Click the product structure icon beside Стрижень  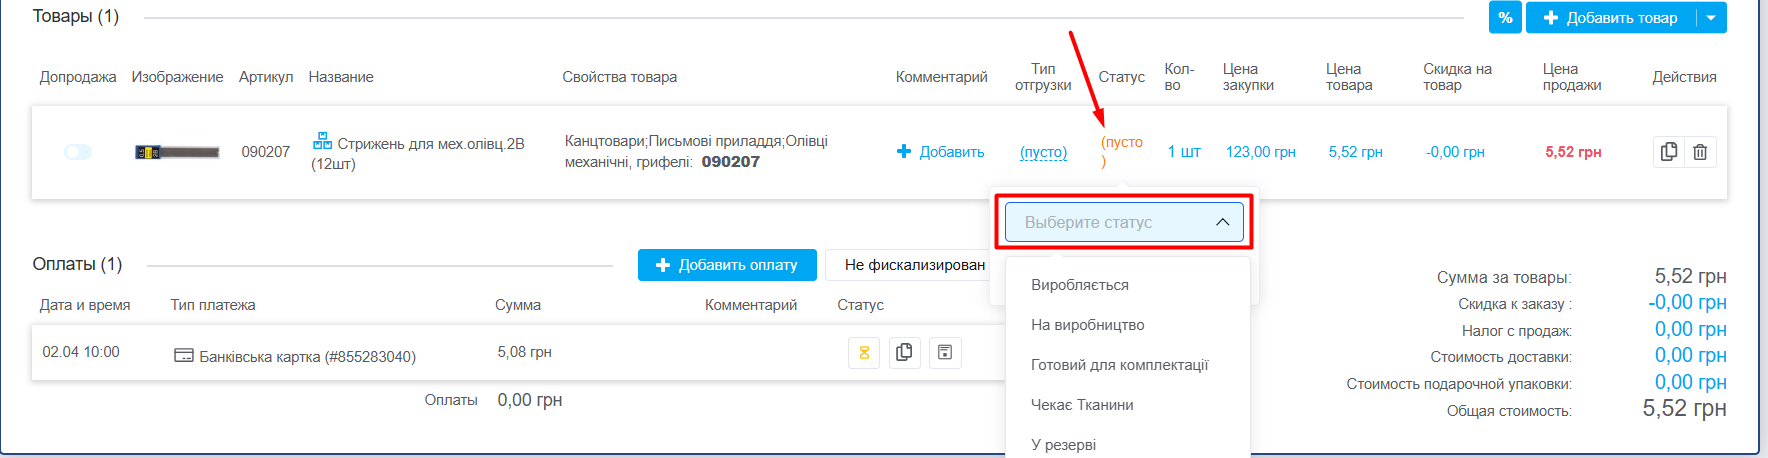[322, 141]
